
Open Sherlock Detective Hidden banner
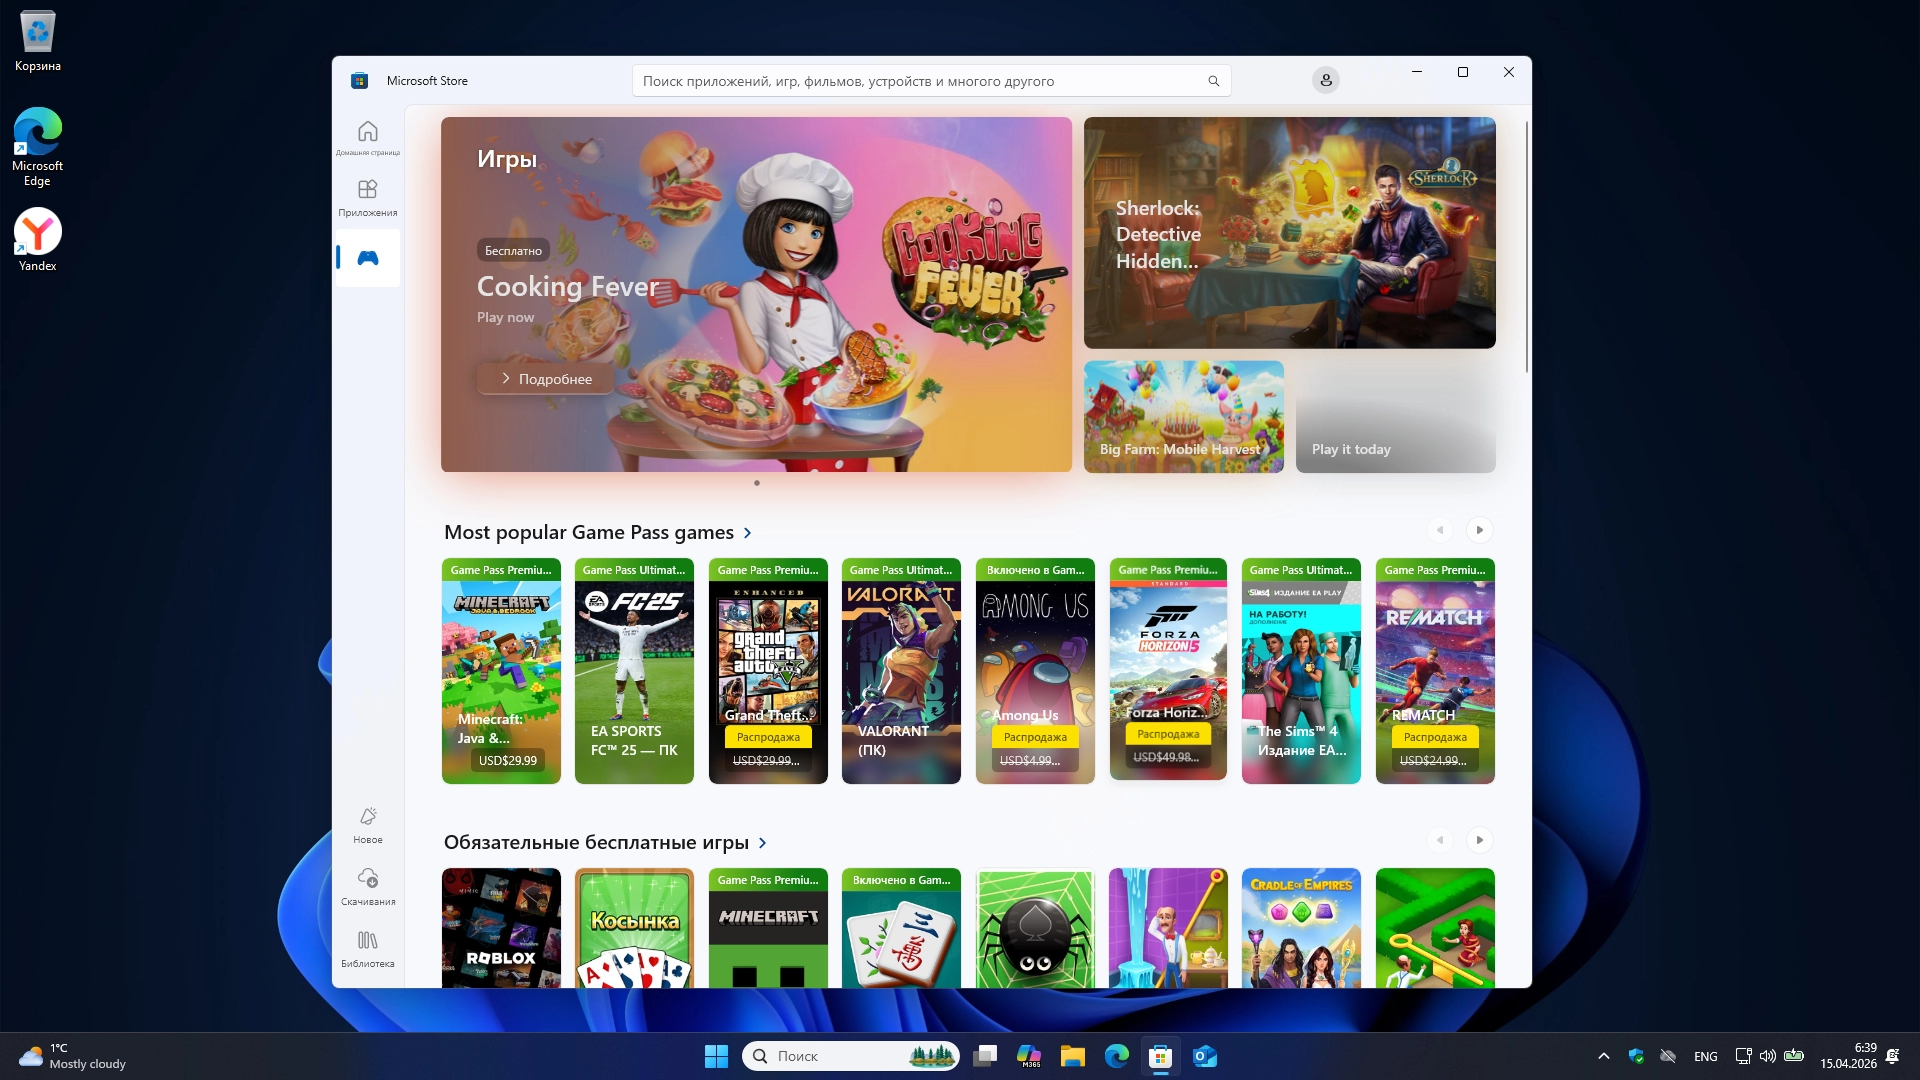(x=1289, y=233)
